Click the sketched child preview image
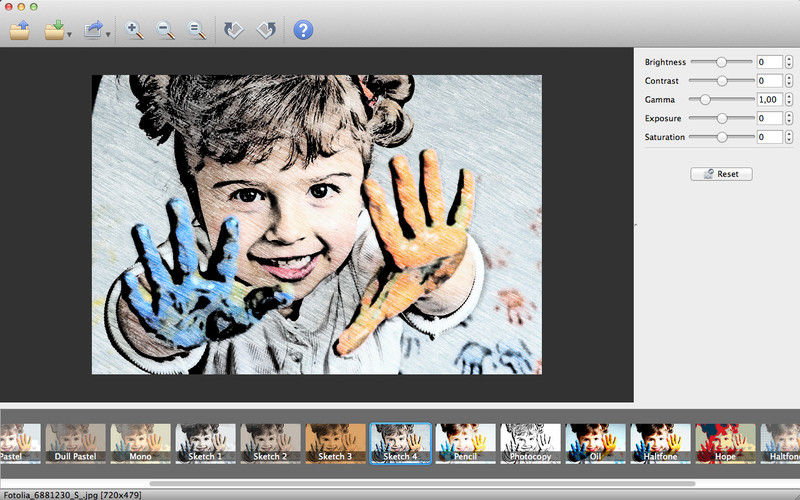This screenshot has height=500, width=800. (317, 224)
